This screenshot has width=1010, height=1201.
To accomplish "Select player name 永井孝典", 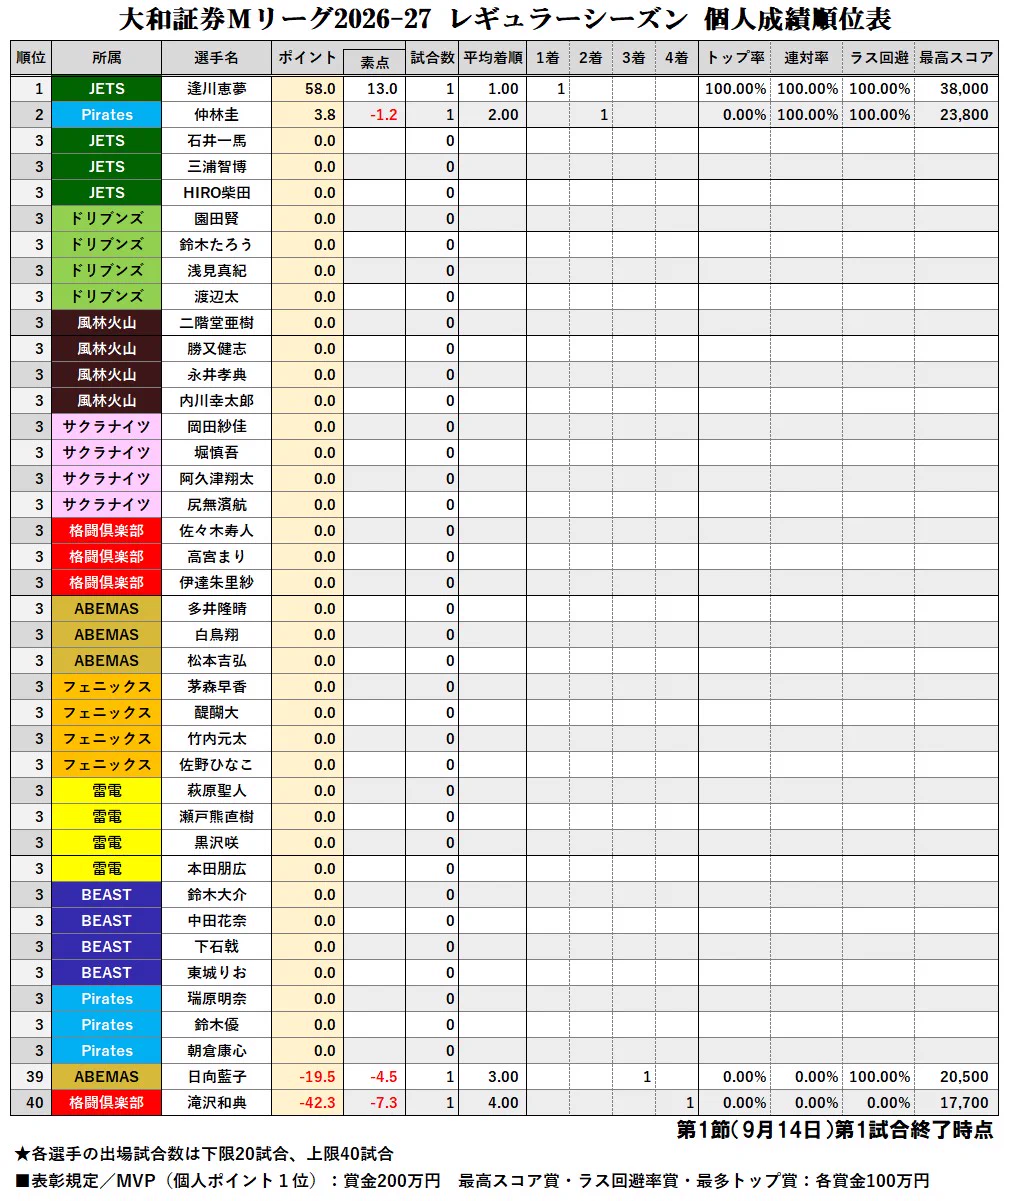I will coord(216,375).
